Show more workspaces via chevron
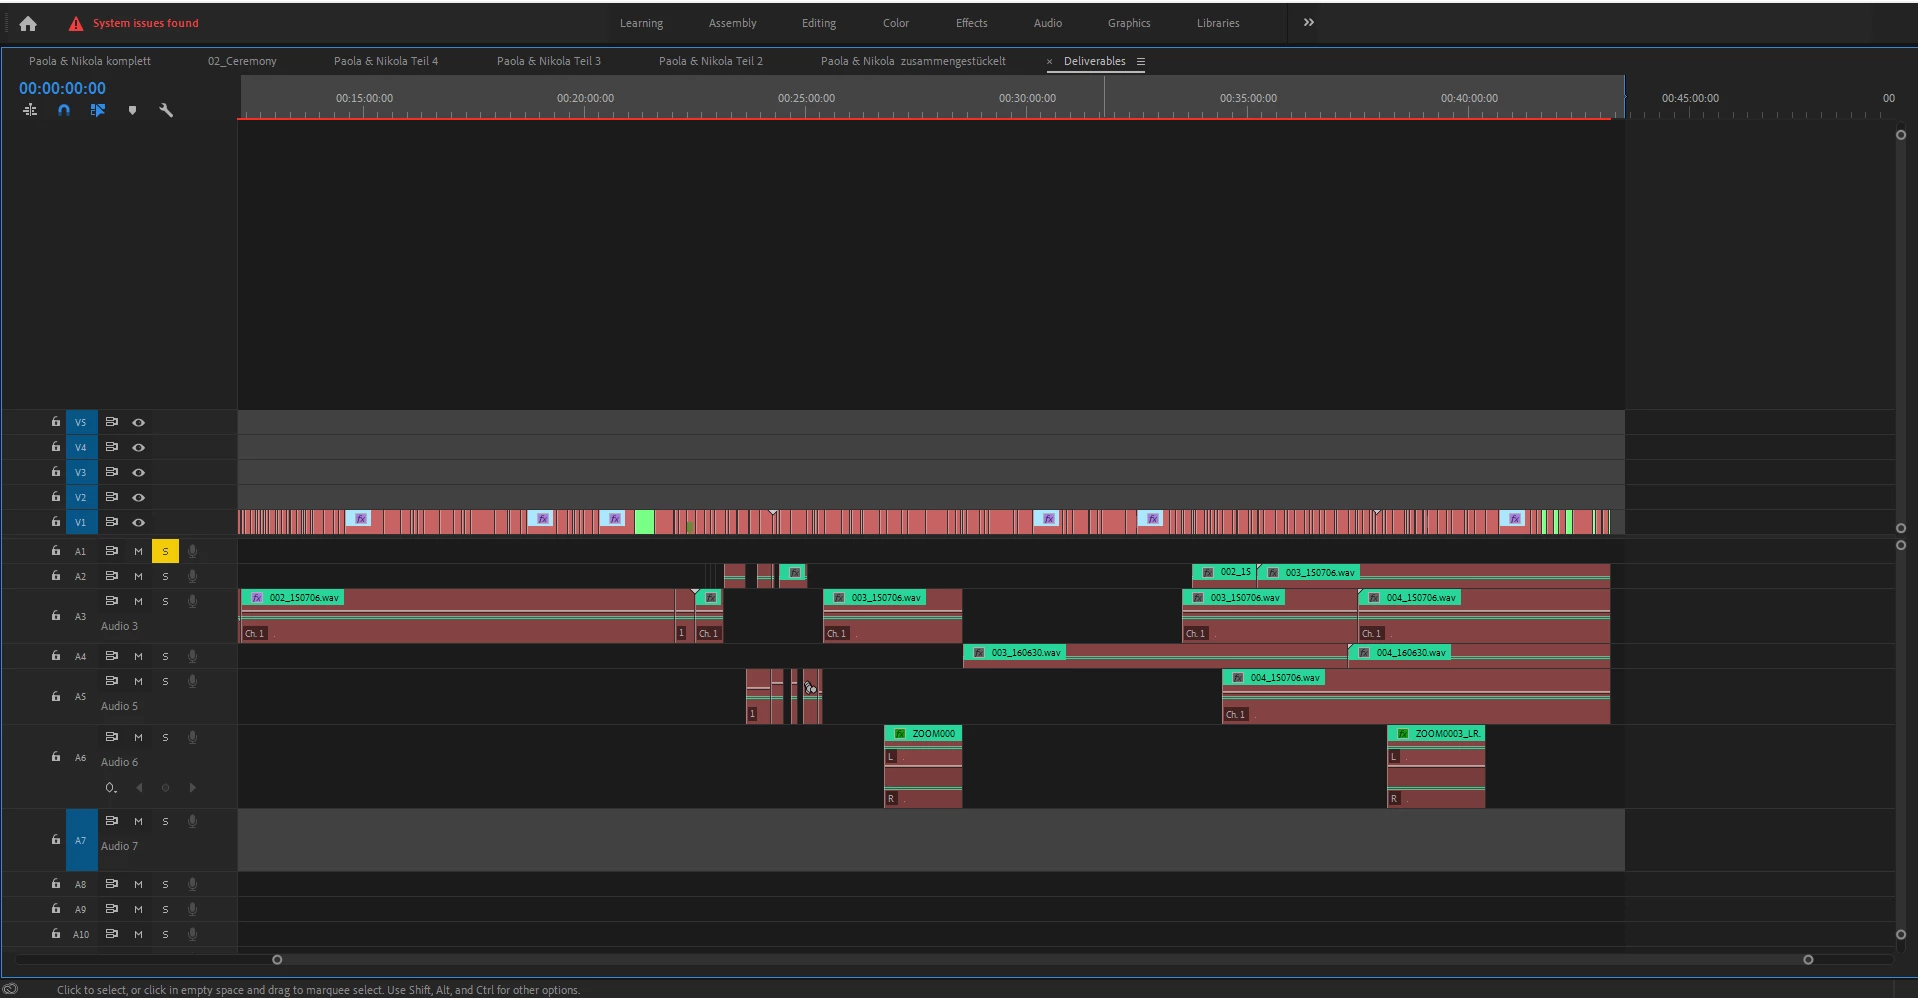The height and width of the screenshot is (998, 1918). click(1308, 22)
